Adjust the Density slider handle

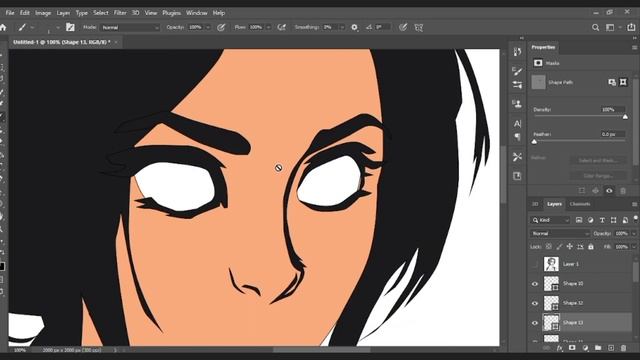[x=625, y=117]
